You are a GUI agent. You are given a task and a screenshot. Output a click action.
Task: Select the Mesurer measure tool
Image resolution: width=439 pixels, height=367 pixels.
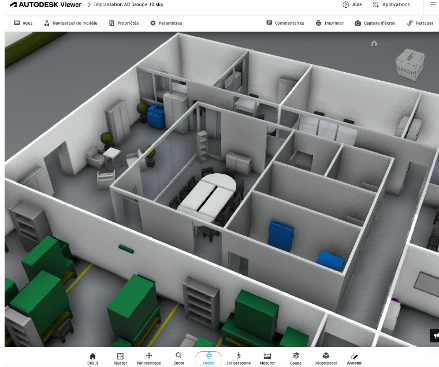tap(267, 359)
